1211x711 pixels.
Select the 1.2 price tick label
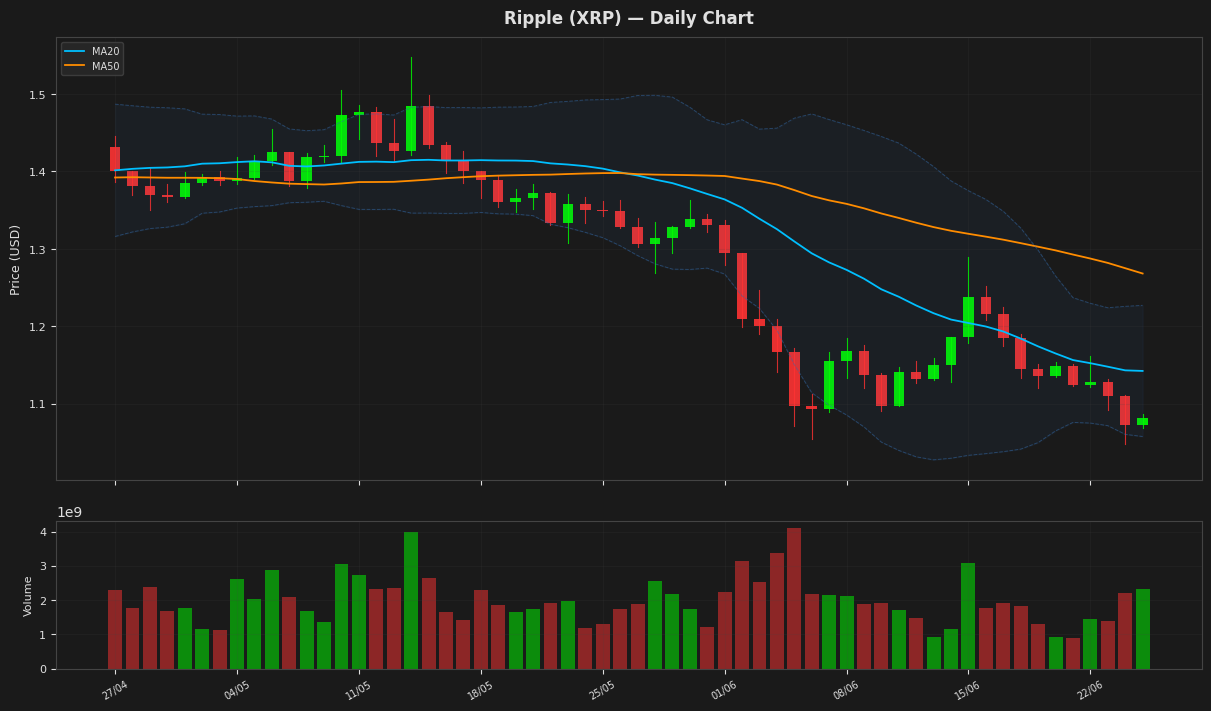point(38,327)
